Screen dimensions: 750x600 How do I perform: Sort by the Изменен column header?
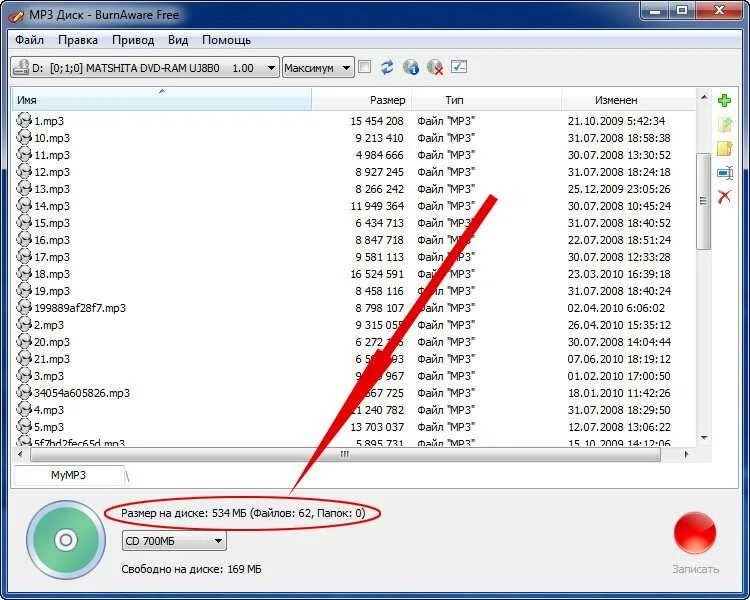(x=629, y=100)
